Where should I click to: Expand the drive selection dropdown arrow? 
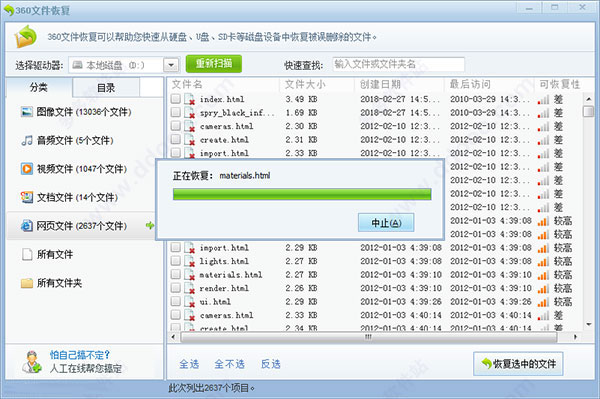pyautogui.click(x=171, y=65)
